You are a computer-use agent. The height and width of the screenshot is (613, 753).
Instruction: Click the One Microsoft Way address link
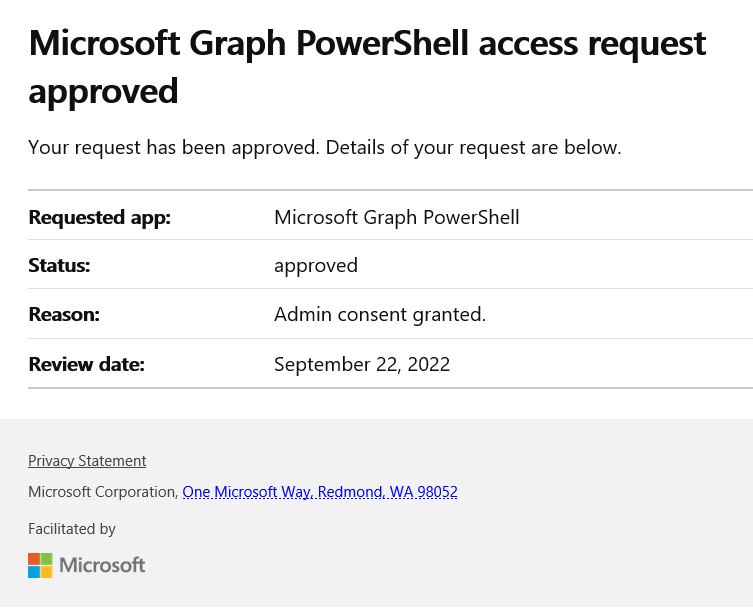pos(320,491)
